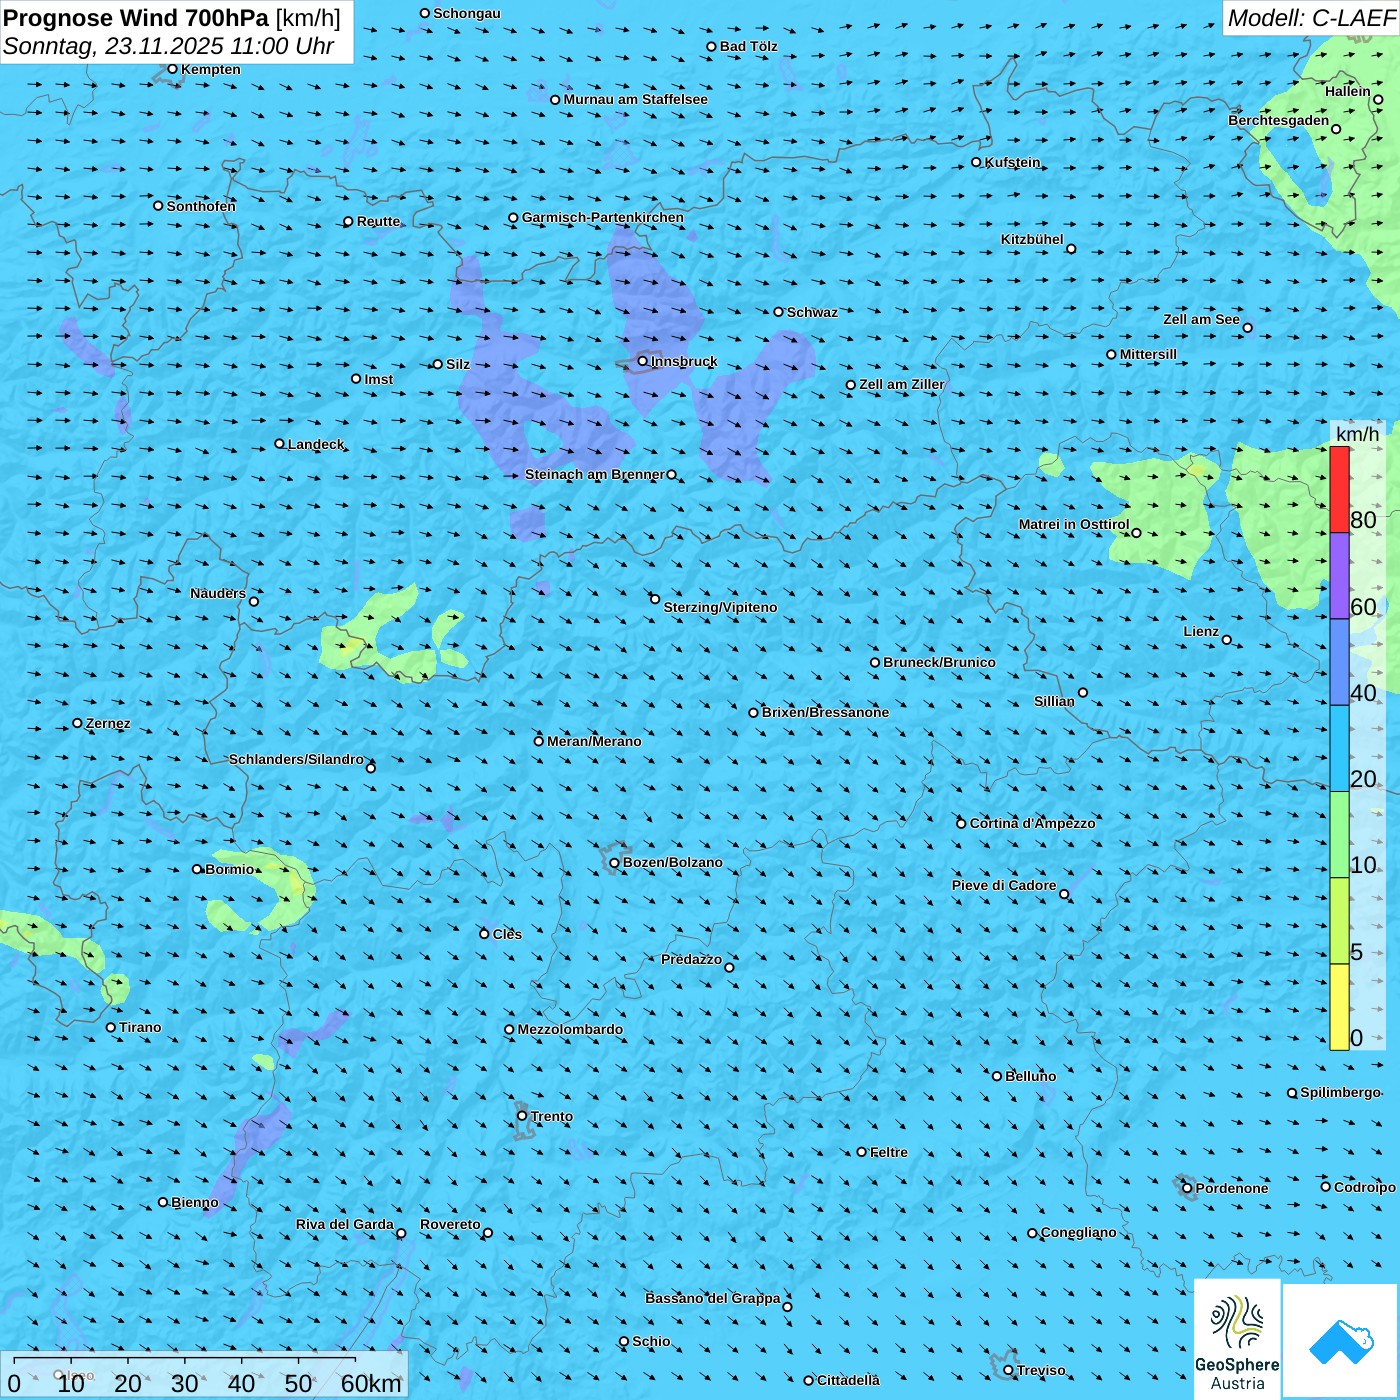The image size is (1400, 1400).
Task: Click the Kitzbühel label
Action: pos(1032,239)
